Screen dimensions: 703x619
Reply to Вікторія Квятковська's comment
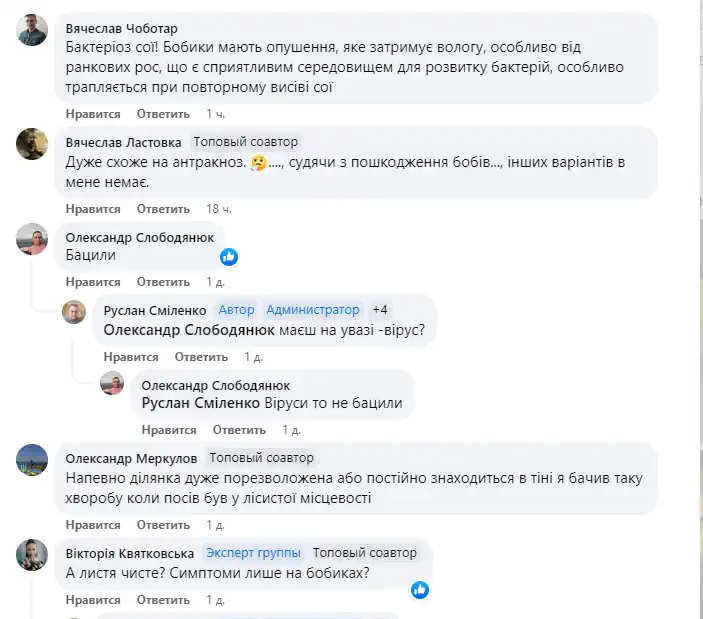(163, 600)
